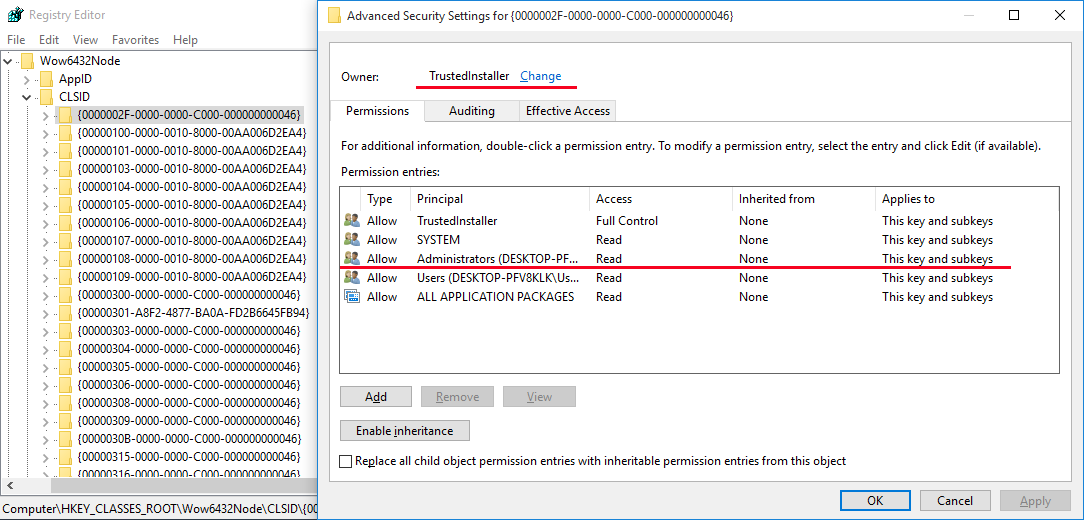This screenshot has width=1084, height=520.
Task: Expand the {00000101-0000-0010-8000-00AA006D2EA4} key
Action: (46, 151)
